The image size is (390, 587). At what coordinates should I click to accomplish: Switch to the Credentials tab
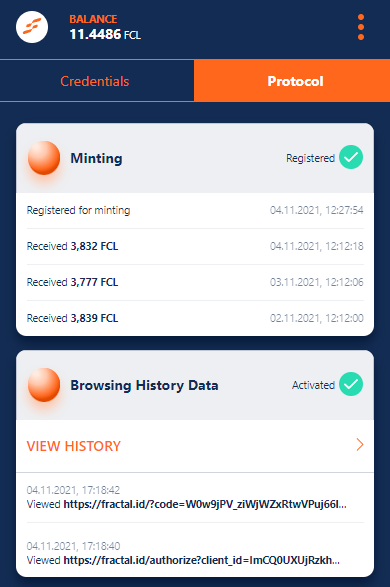[x=95, y=81]
